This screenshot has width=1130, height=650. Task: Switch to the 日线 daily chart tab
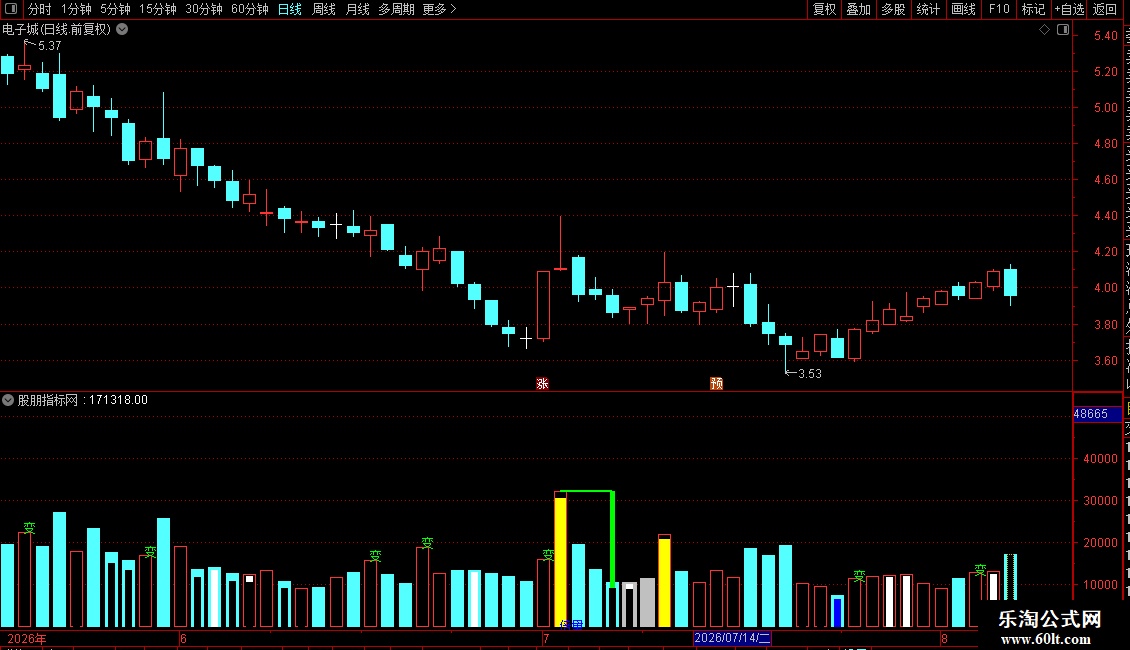(x=290, y=9)
